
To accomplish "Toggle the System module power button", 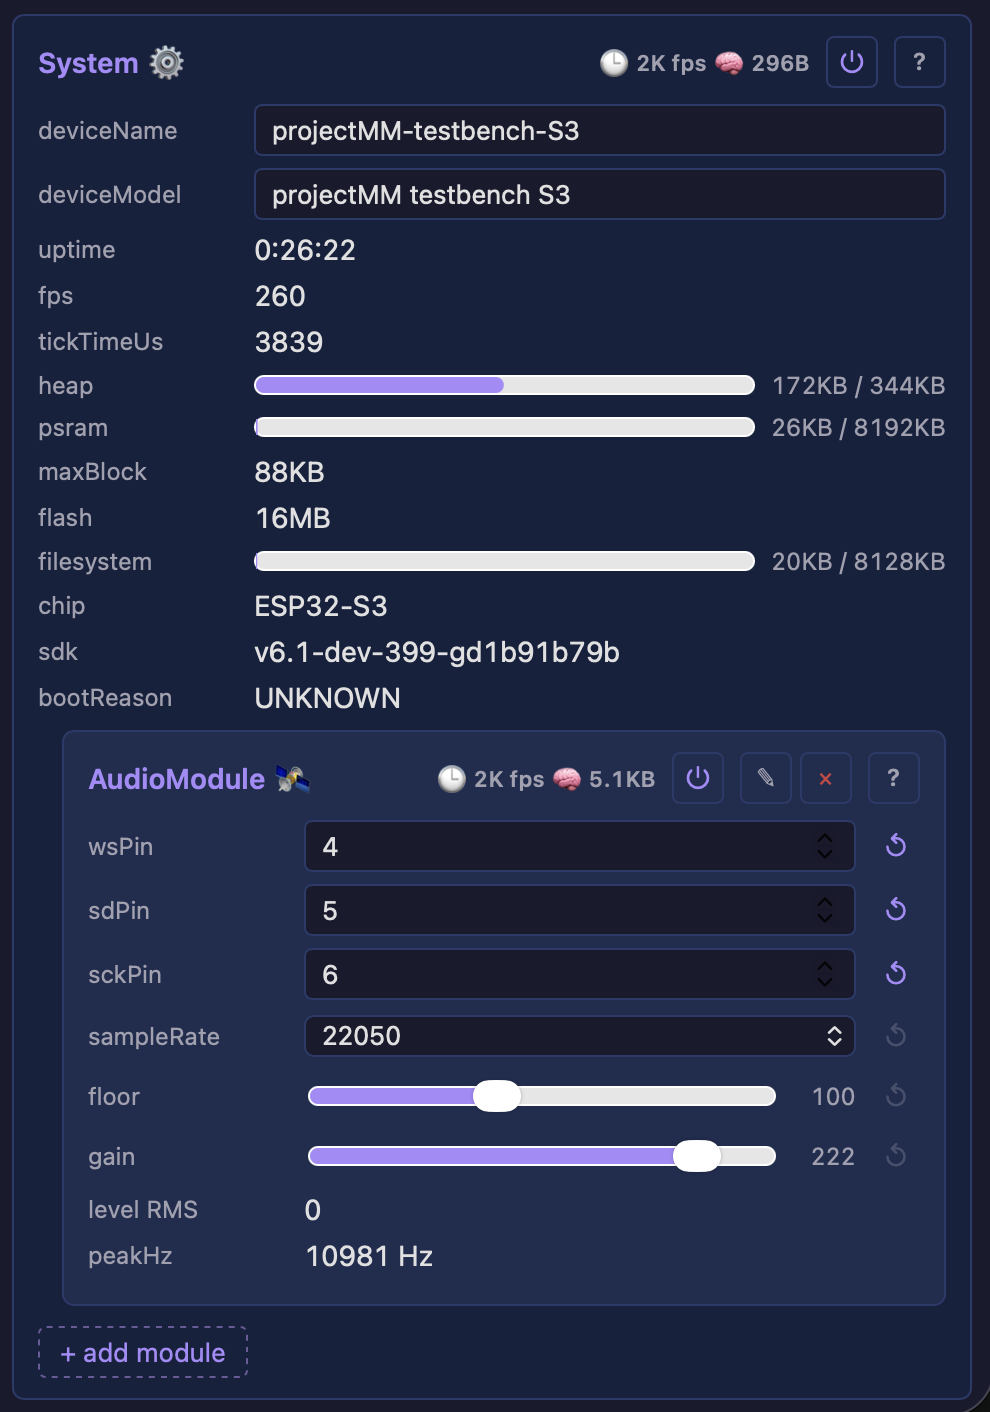I will [852, 62].
